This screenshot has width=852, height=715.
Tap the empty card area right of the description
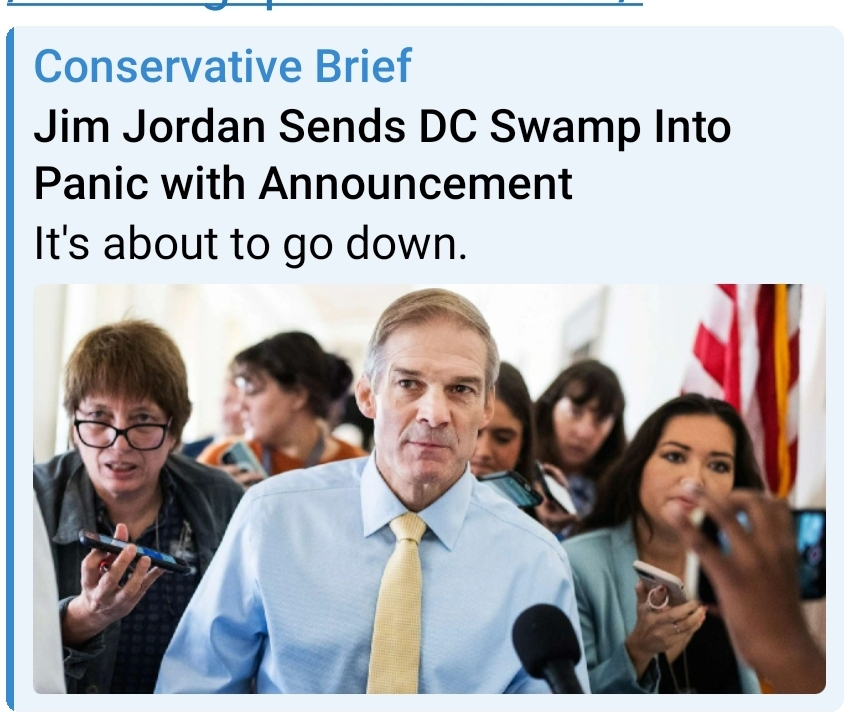tap(647, 243)
